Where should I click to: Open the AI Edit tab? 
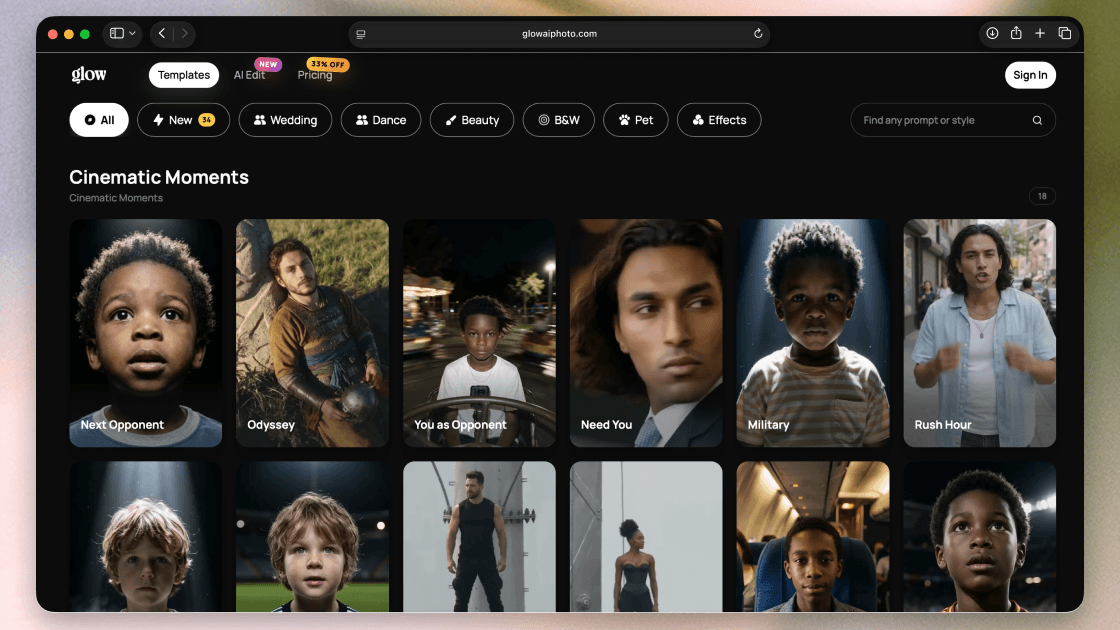(x=249, y=75)
